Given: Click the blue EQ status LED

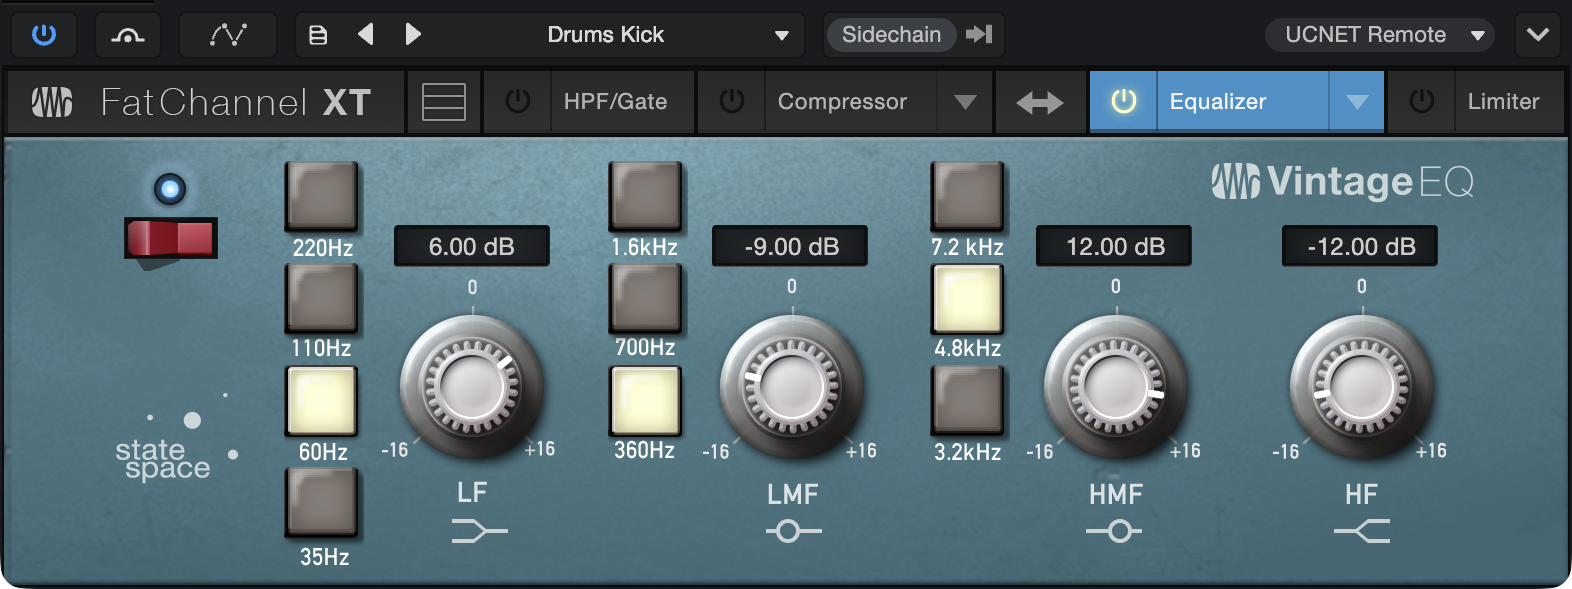Looking at the screenshot, I should pos(170,188).
